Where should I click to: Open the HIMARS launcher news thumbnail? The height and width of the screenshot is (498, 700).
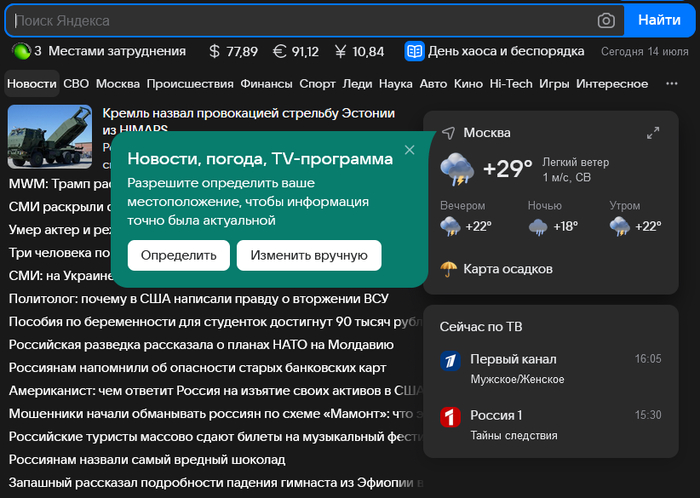coord(50,137)
